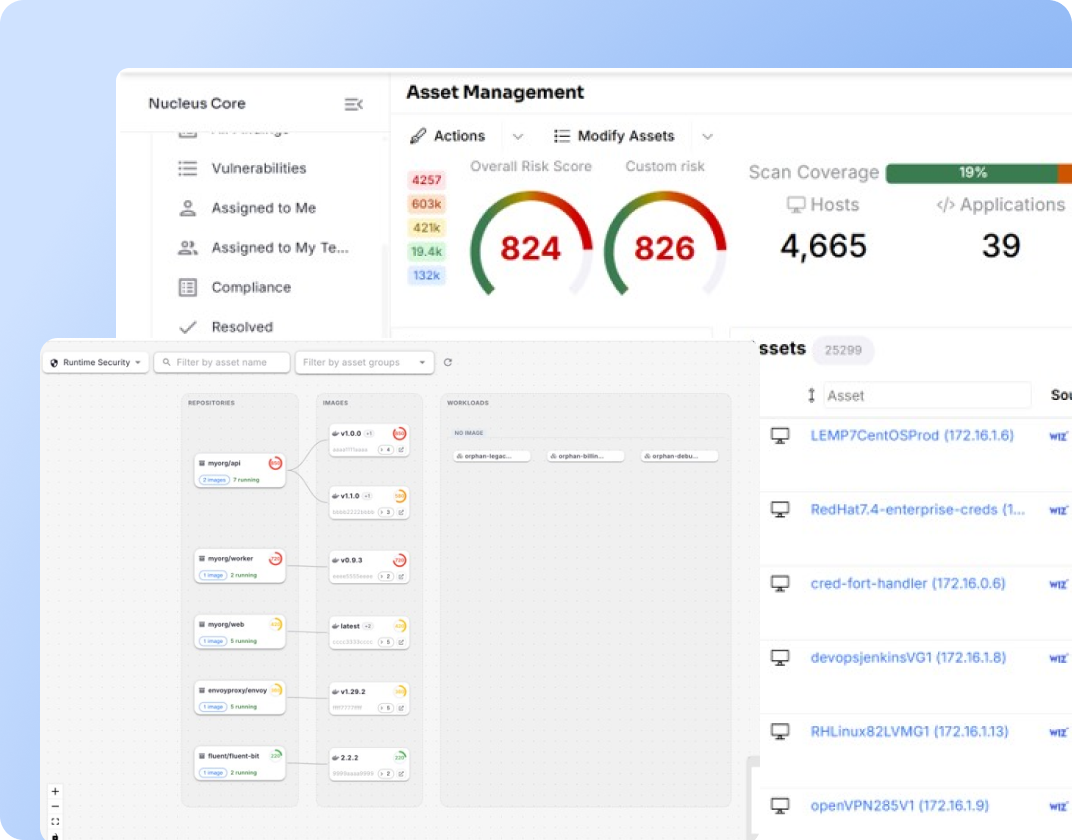Open Vulnerabilities in the sidebar

click(258, 168)
